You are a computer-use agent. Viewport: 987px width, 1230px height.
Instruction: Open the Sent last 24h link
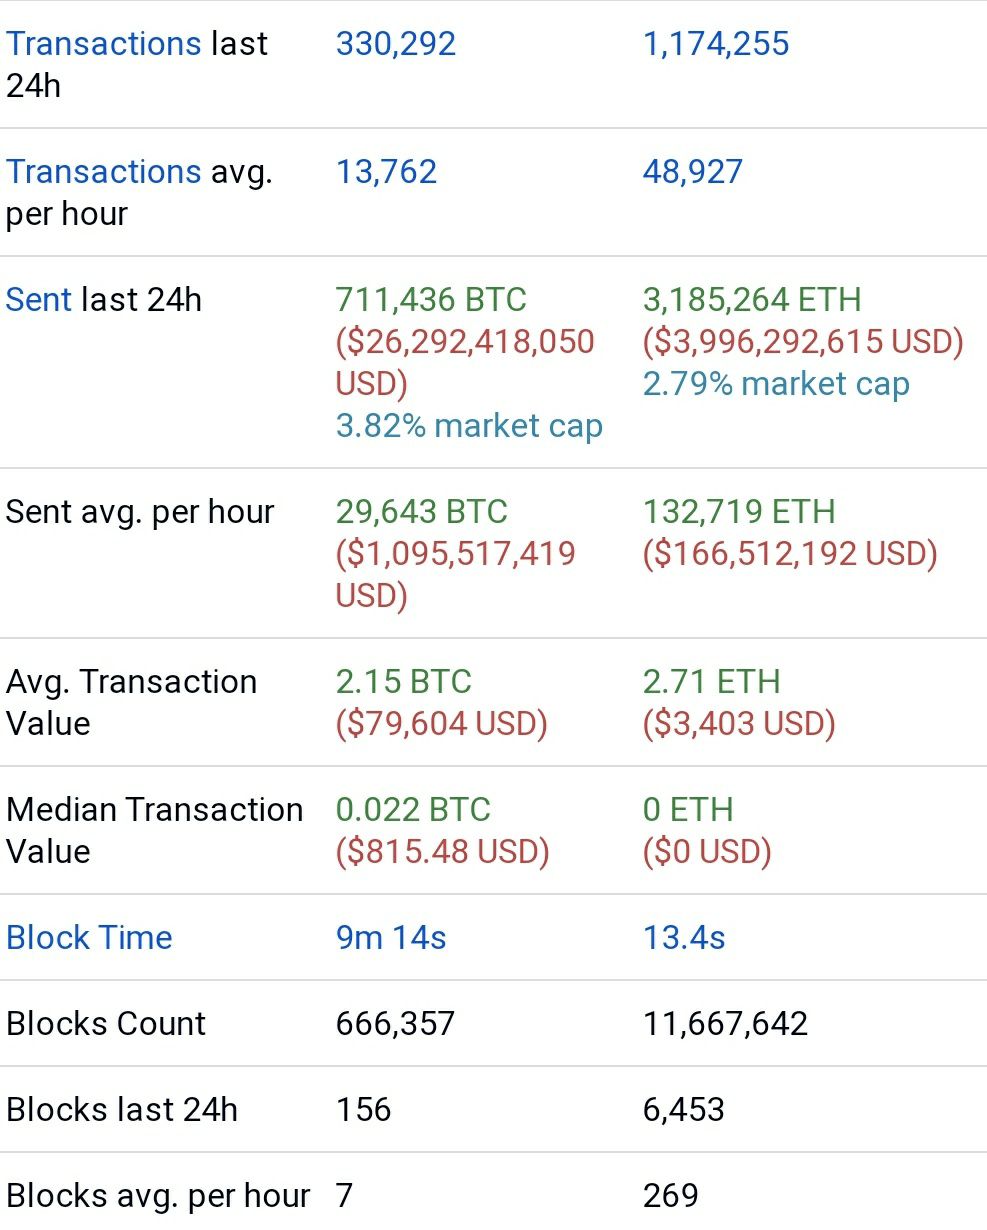(x=39, y=300)
